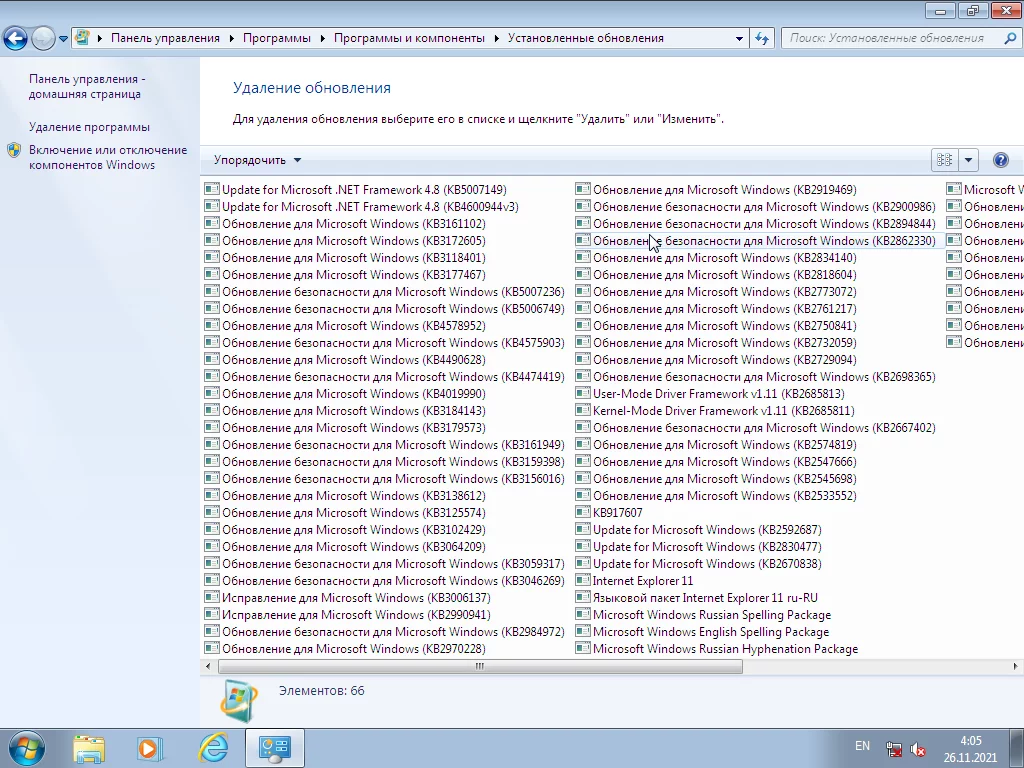Select Панель управления in breadcrumb
The image size is (1024, 768).
point(165,38)
